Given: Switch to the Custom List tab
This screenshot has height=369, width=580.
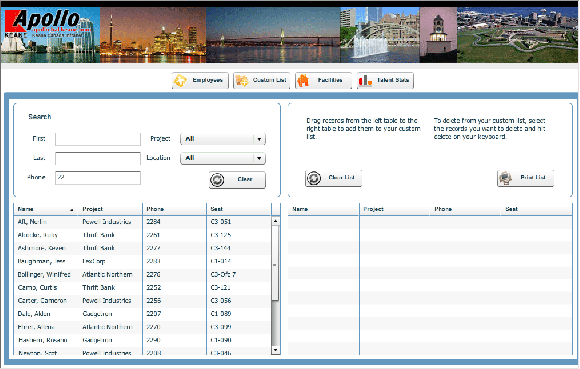Looking at the screenshot, I should pyautogui.click(x=262, y=80).
